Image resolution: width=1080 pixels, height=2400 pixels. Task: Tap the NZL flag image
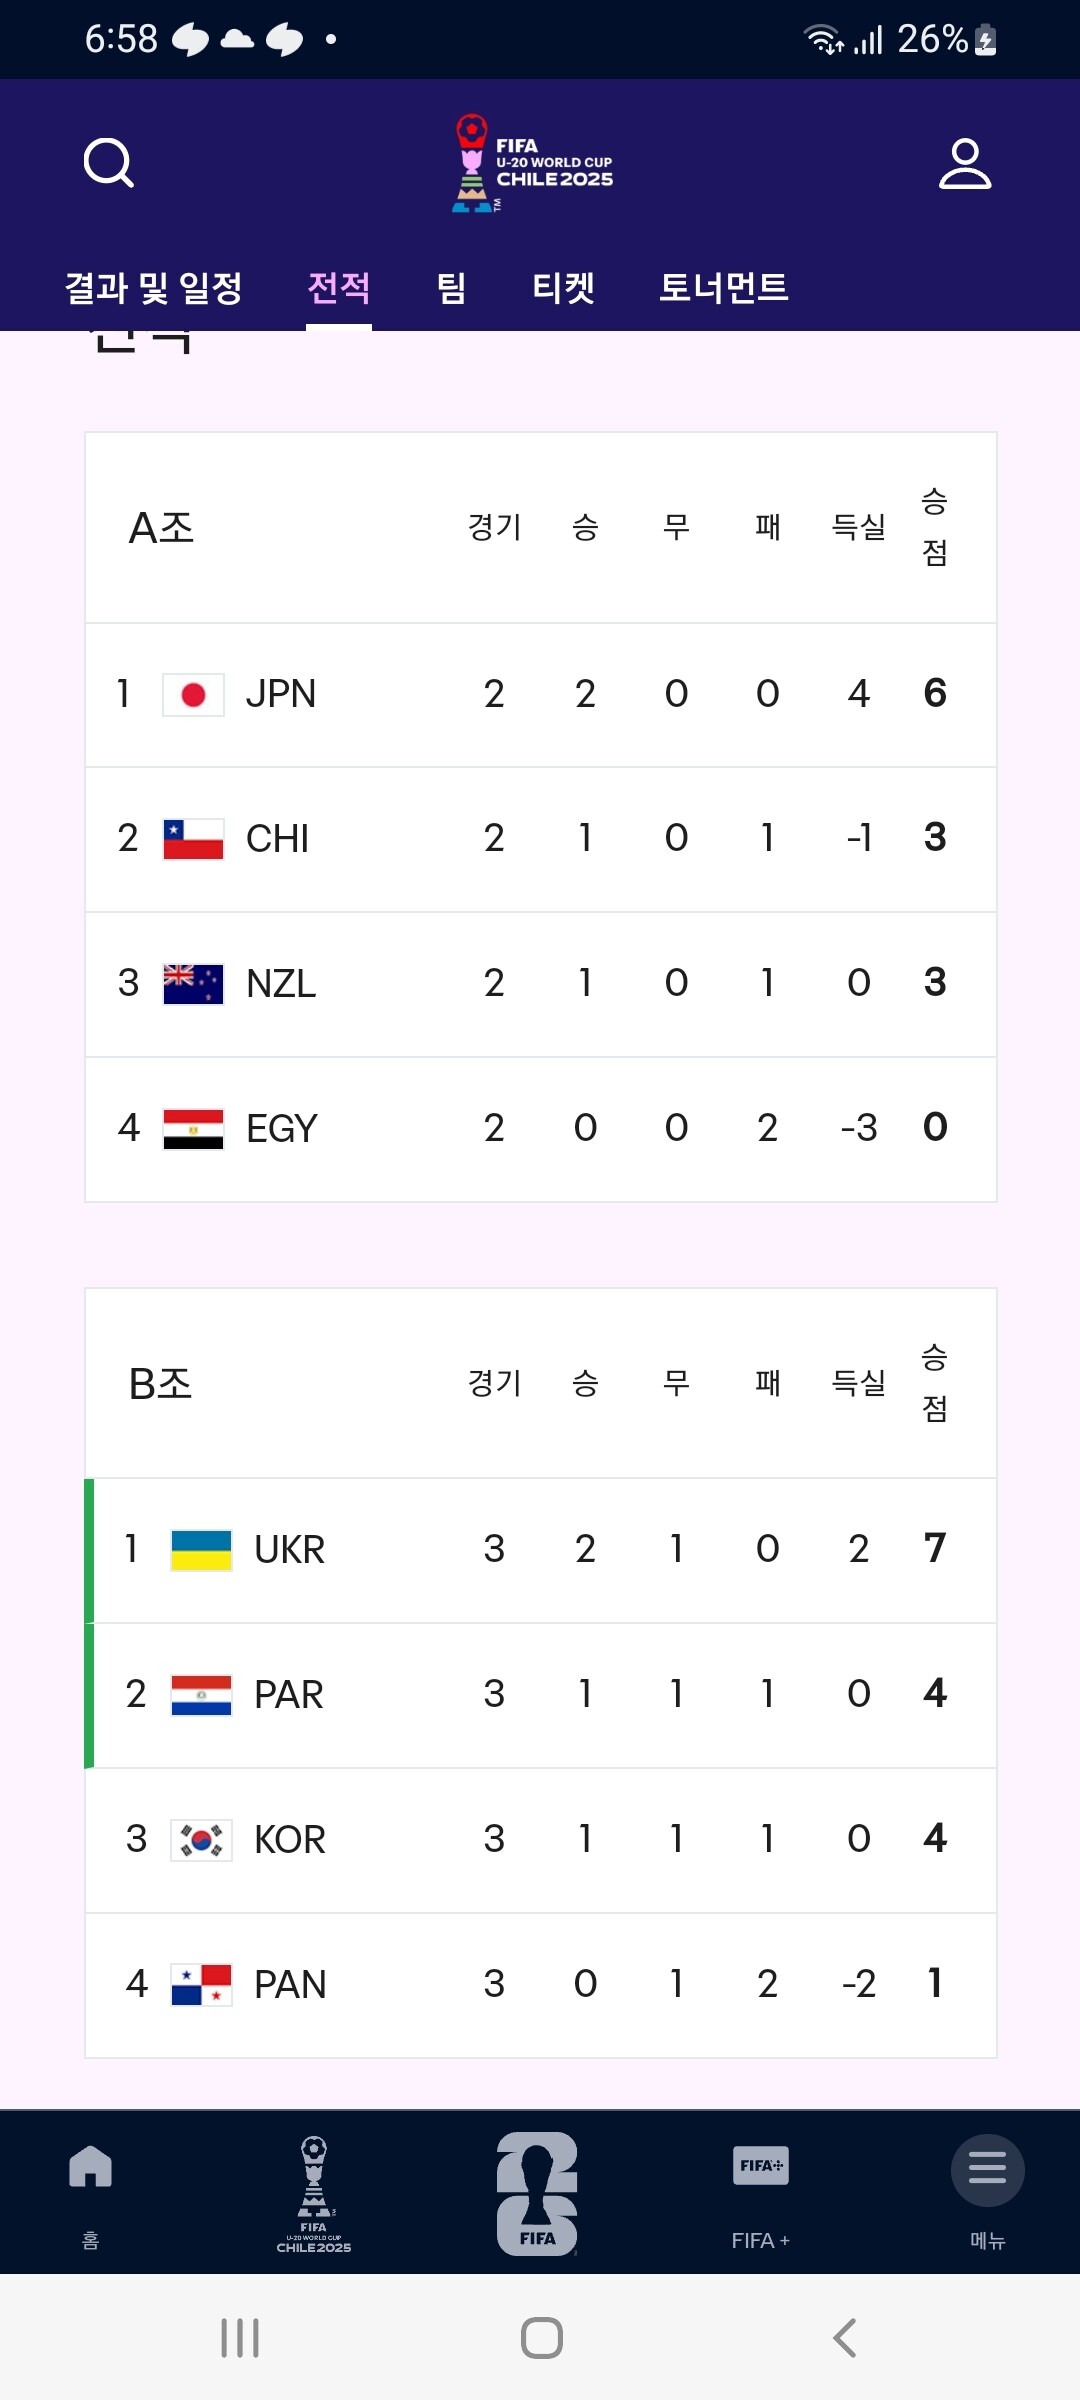click(193, 984)
